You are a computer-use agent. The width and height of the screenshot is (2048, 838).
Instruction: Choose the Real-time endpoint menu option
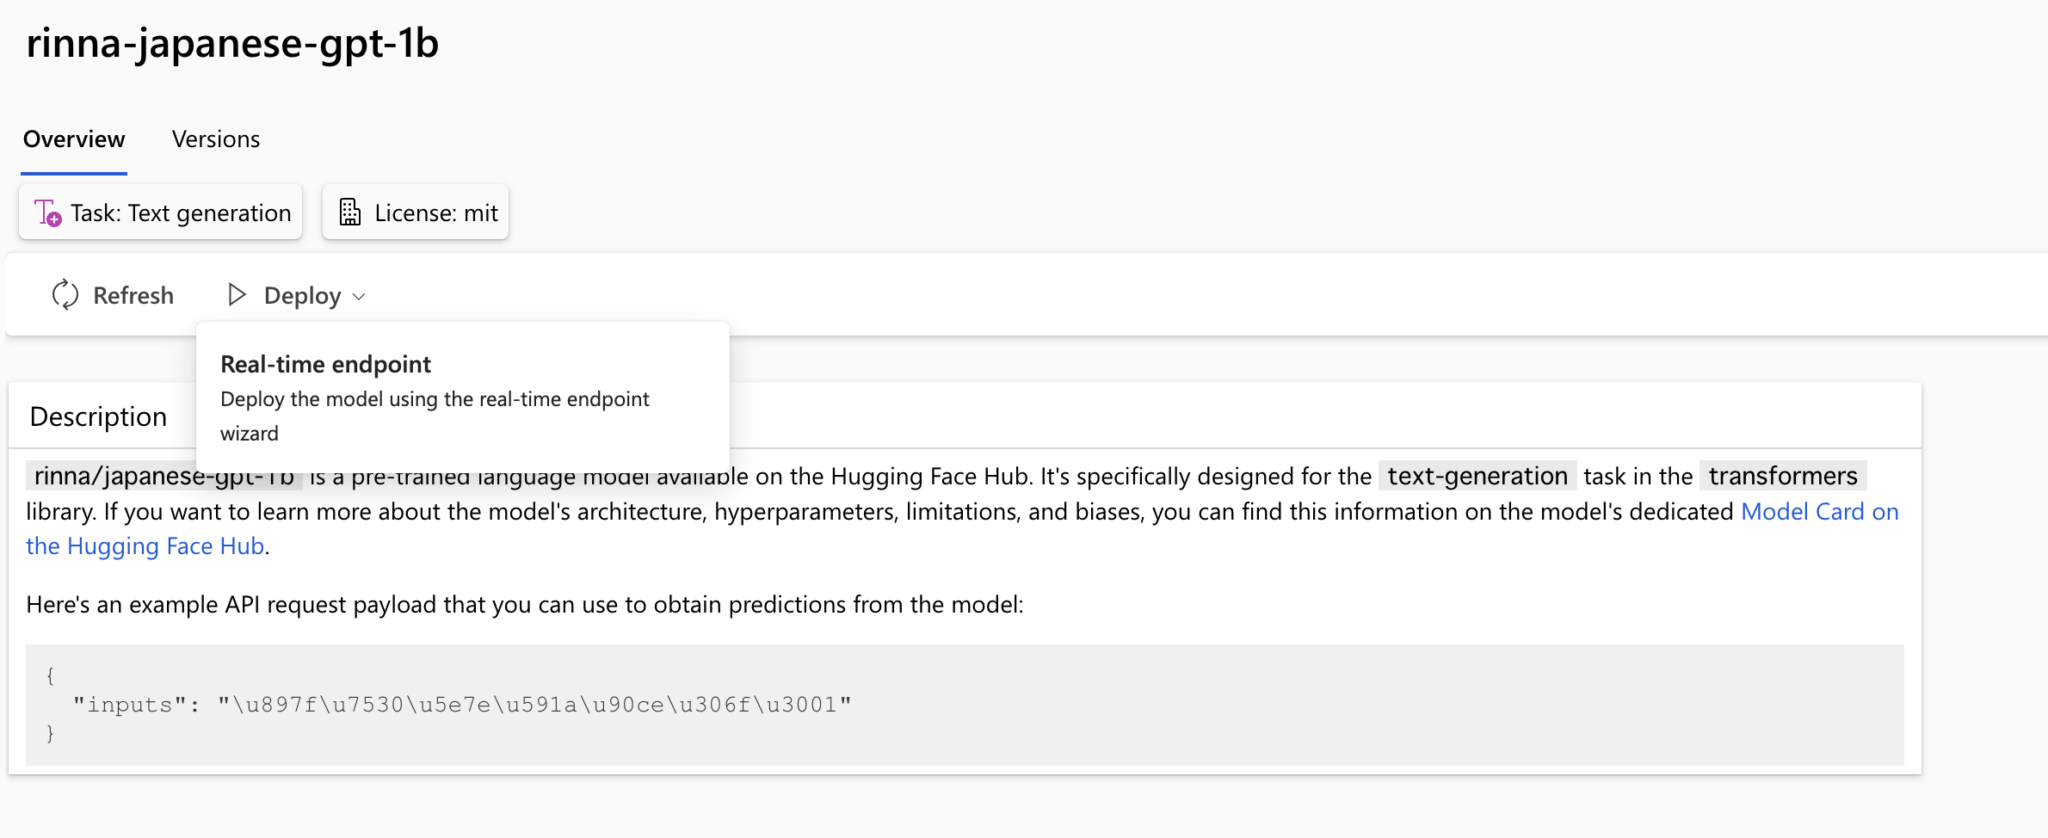326,364
